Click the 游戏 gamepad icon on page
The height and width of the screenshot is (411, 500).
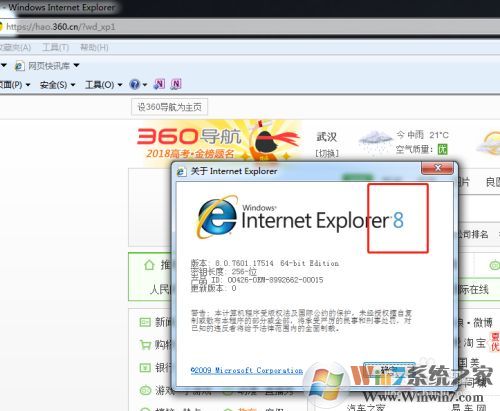tap(145, 390)
